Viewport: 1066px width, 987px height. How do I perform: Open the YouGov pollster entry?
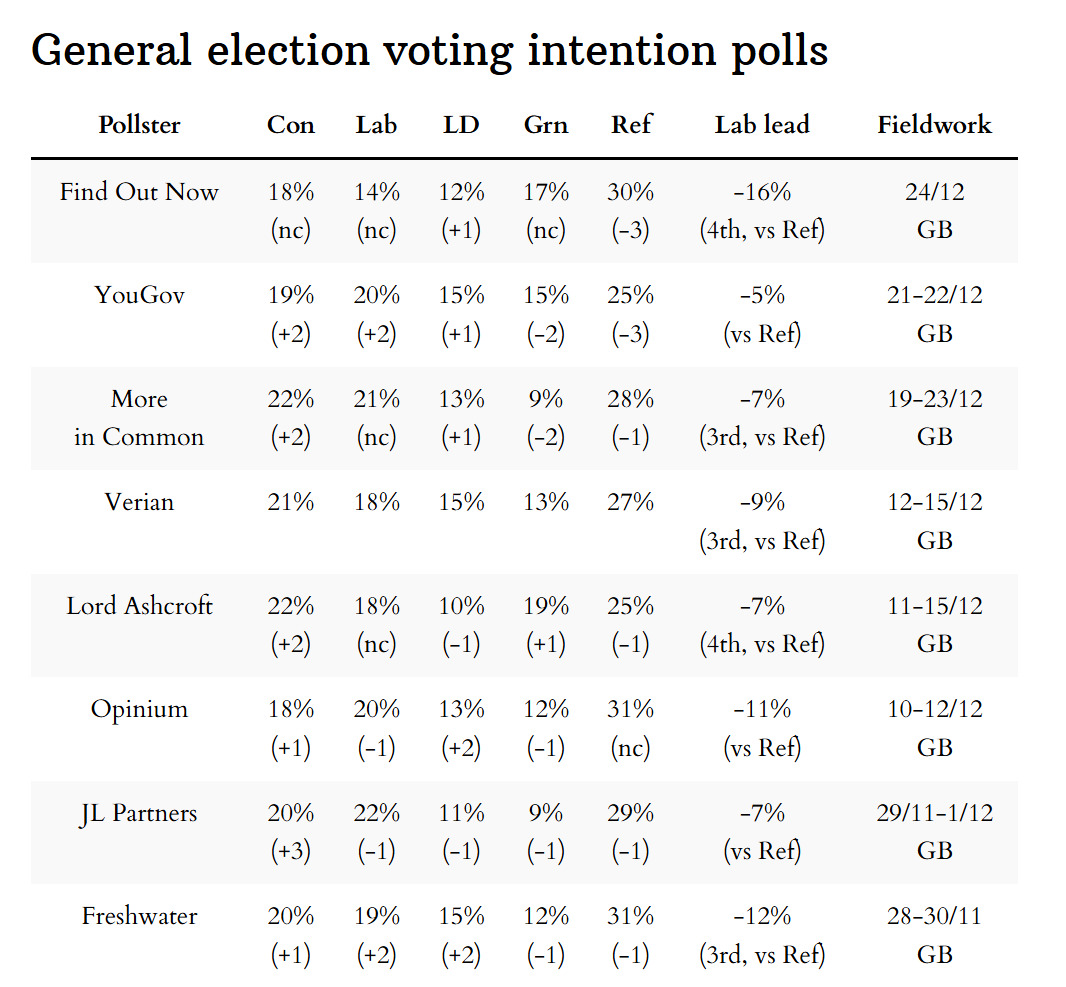tap(139, 295)
